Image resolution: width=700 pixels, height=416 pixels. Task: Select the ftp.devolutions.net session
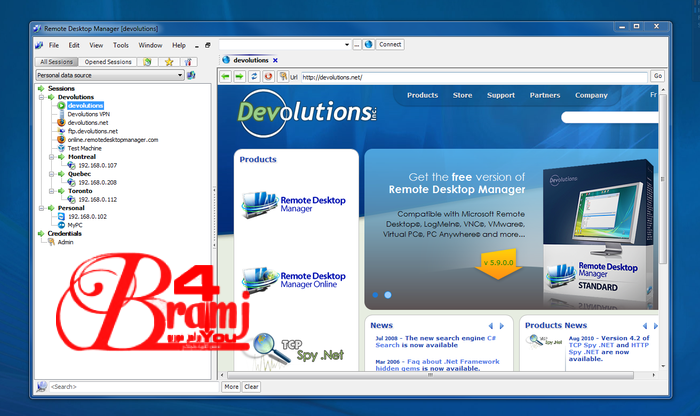point(92,131)
